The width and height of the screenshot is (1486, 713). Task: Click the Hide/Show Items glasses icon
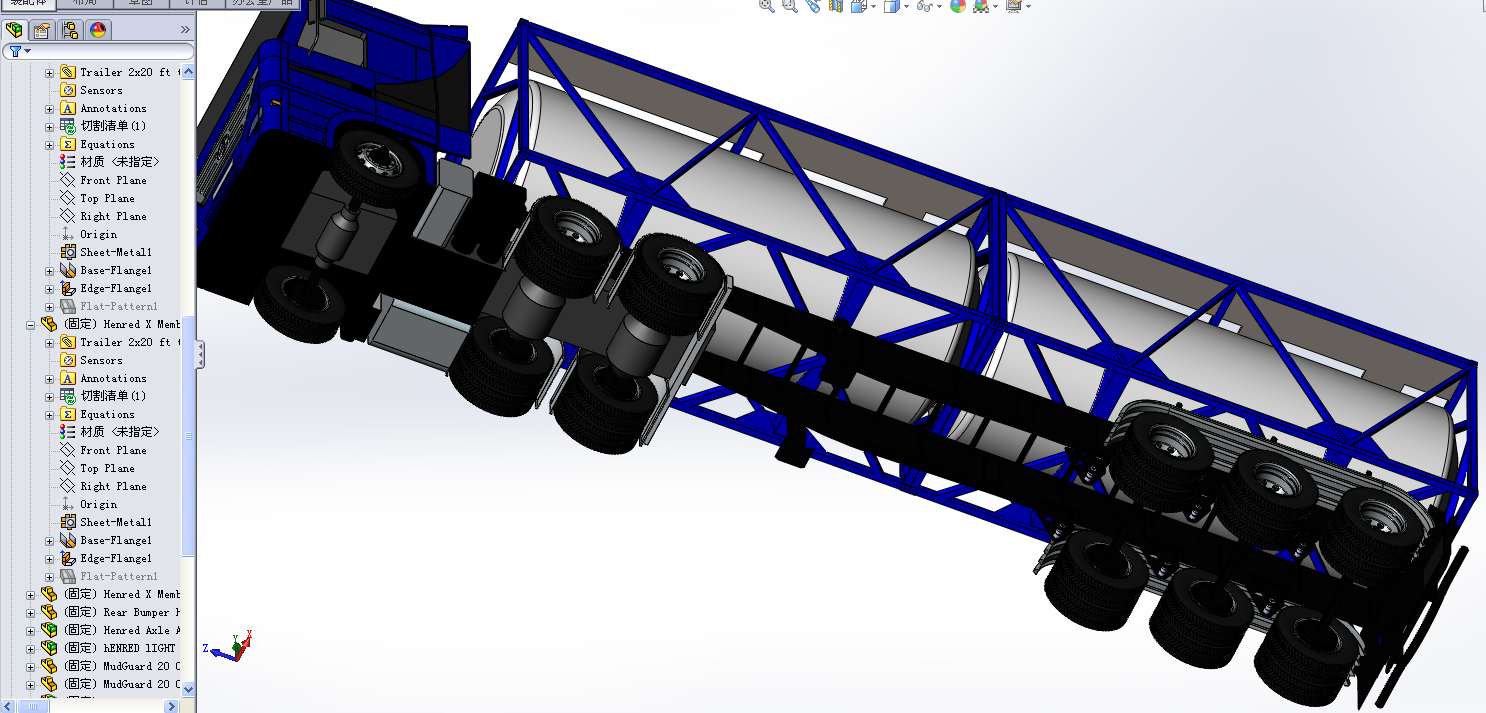pos(924,6)
